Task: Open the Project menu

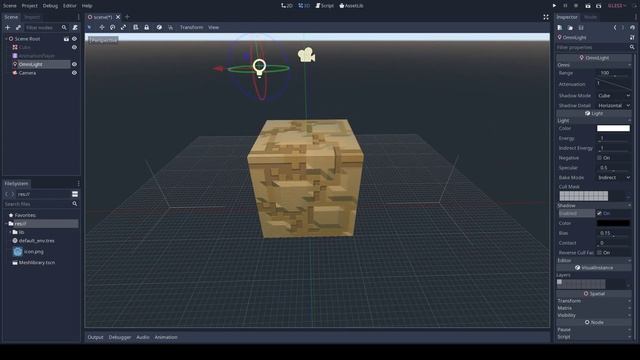Action: (x=29, y=6)
